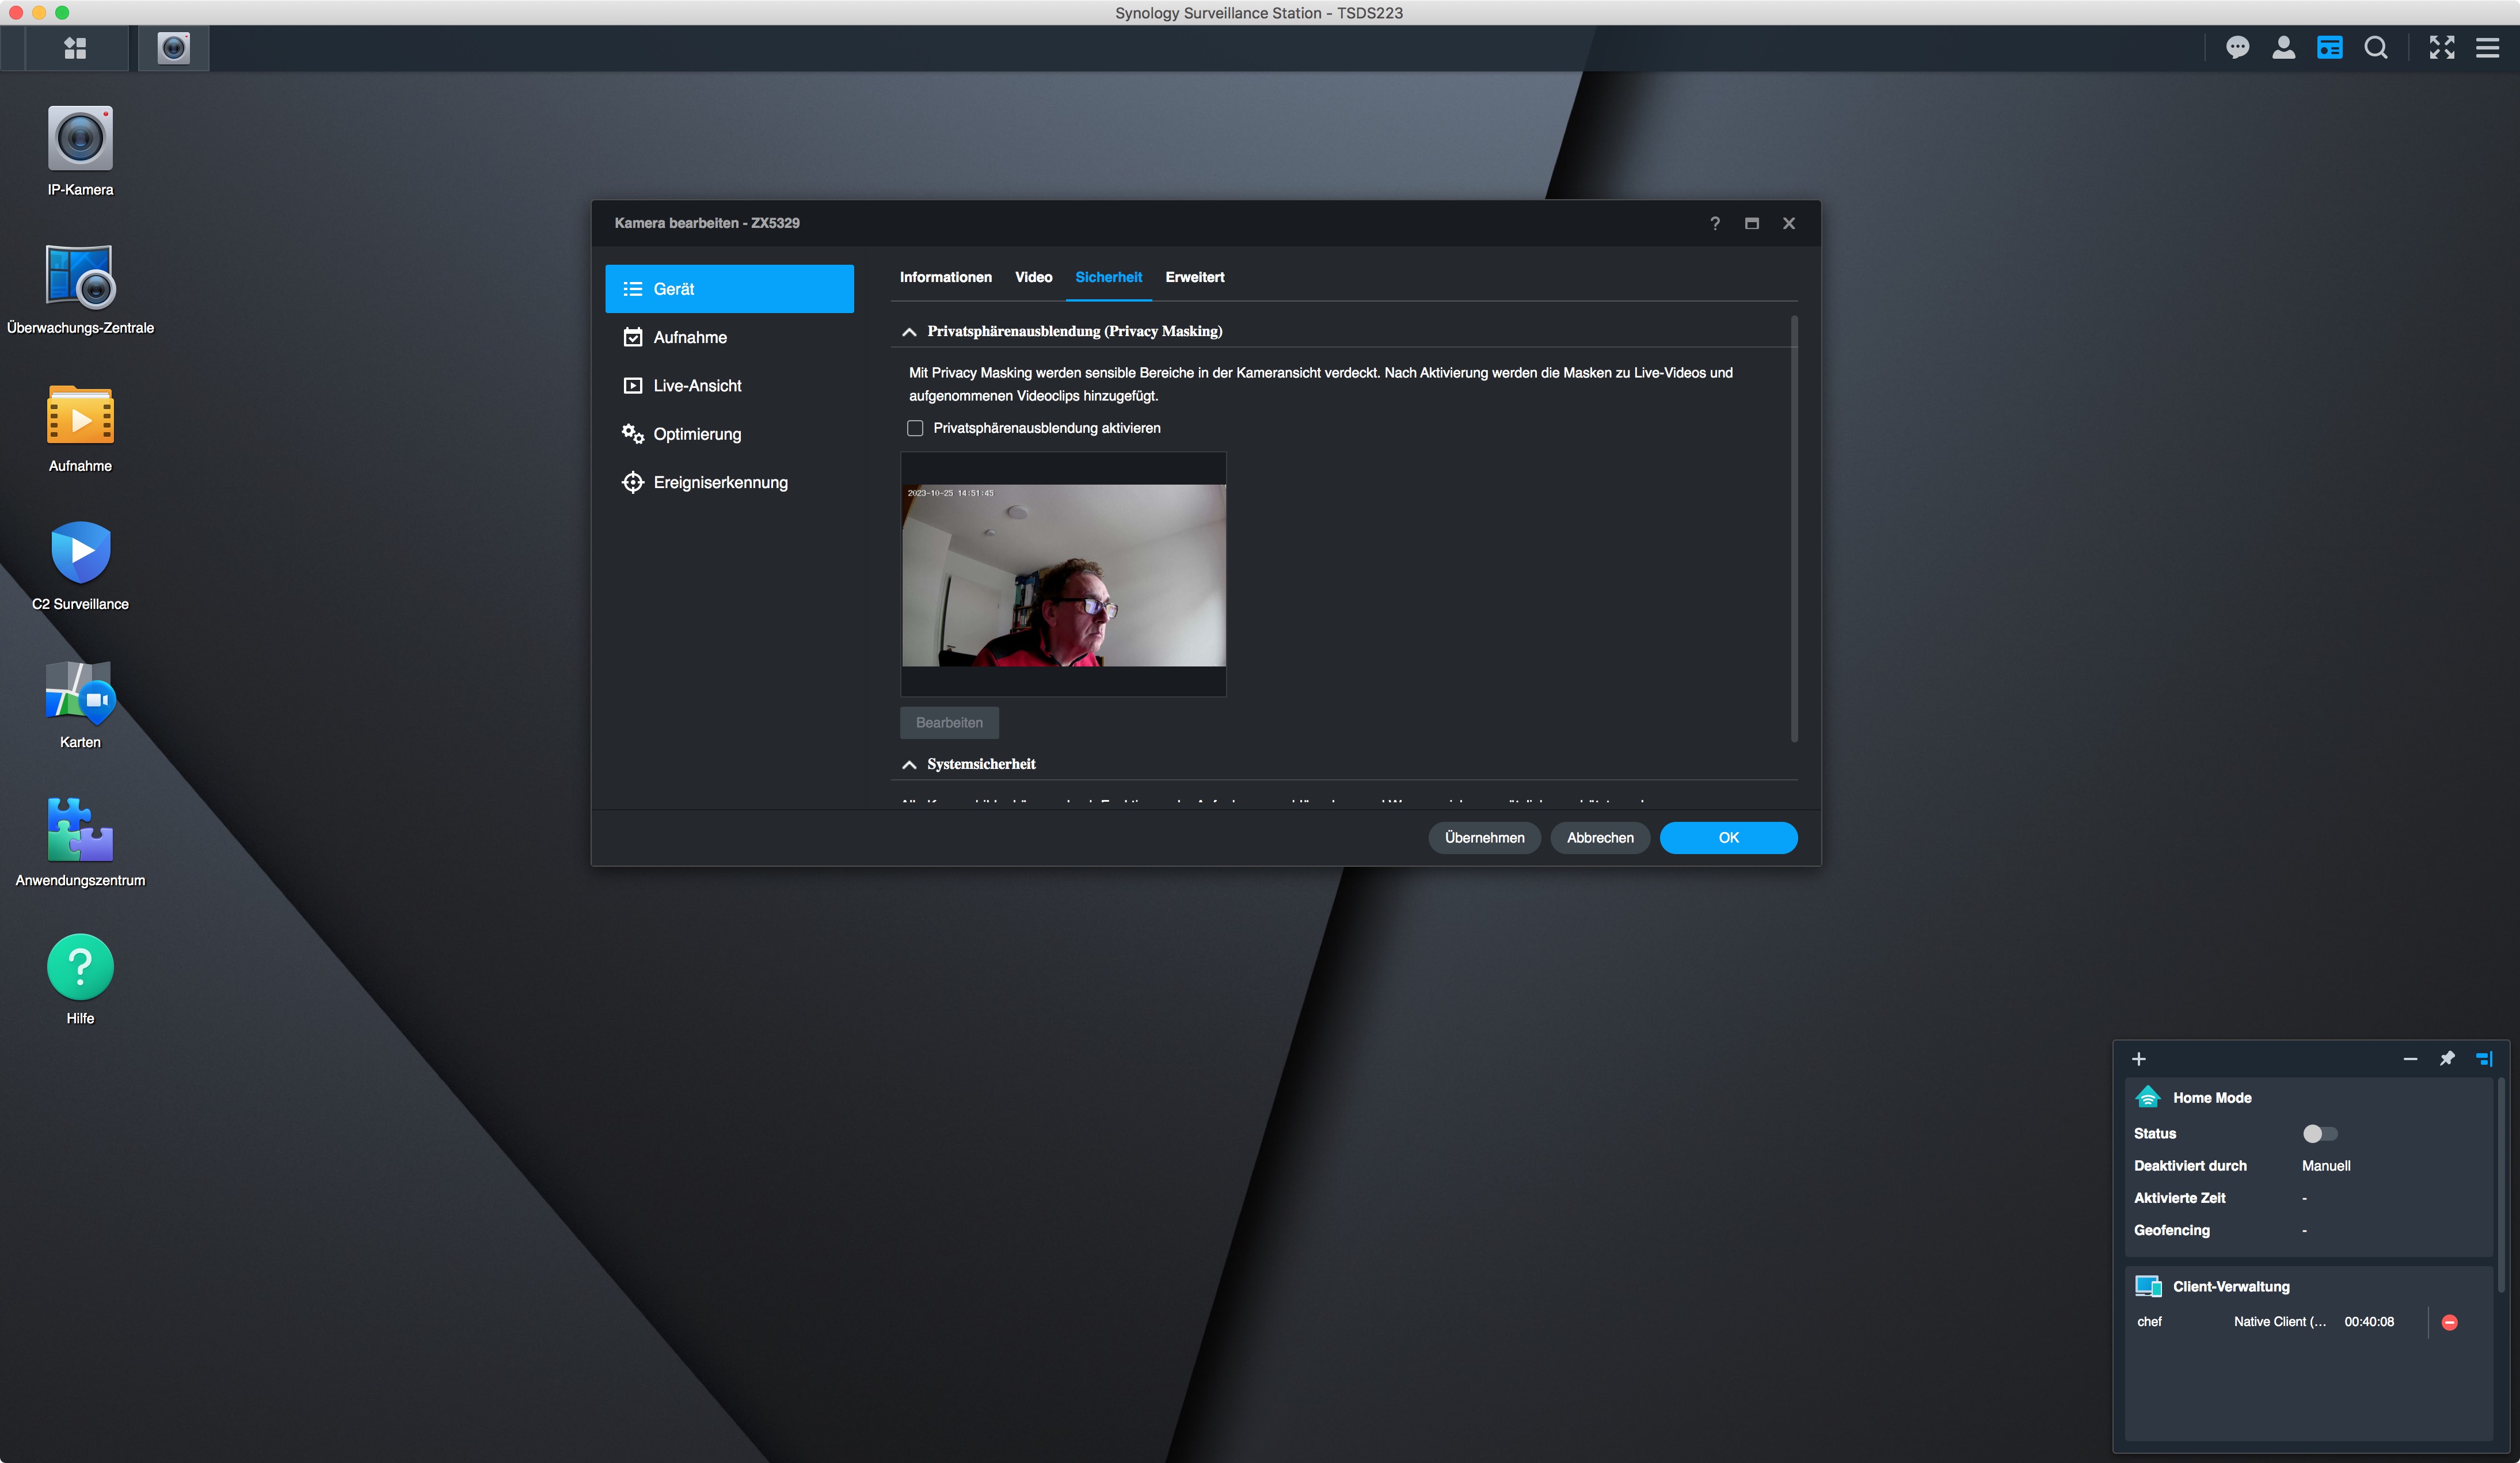Enable the Privatsphärenausblendung aktivieren checkbox

915,428
